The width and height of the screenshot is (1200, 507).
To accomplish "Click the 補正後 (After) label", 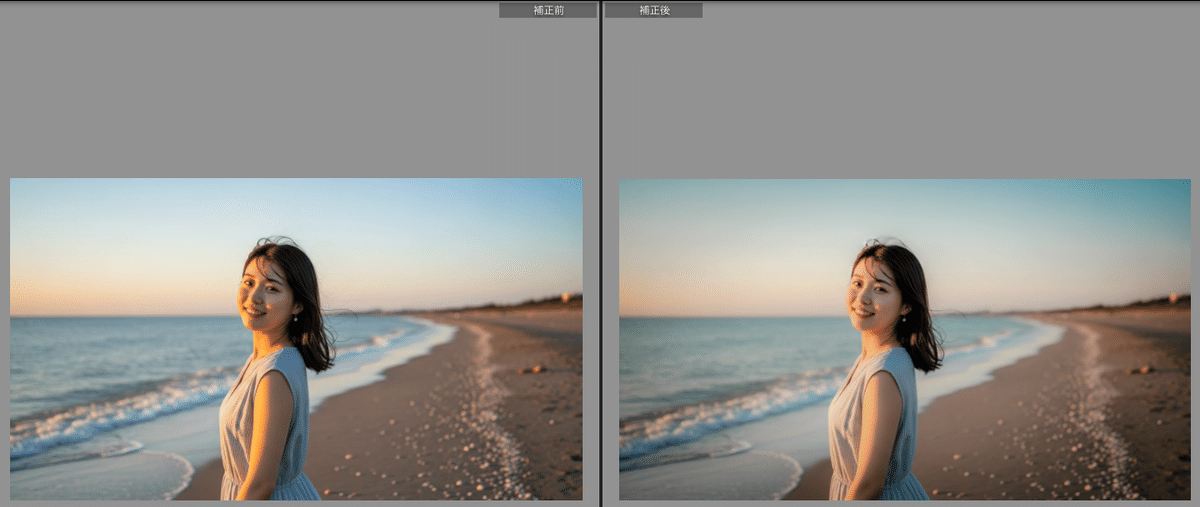I will 652,10.
